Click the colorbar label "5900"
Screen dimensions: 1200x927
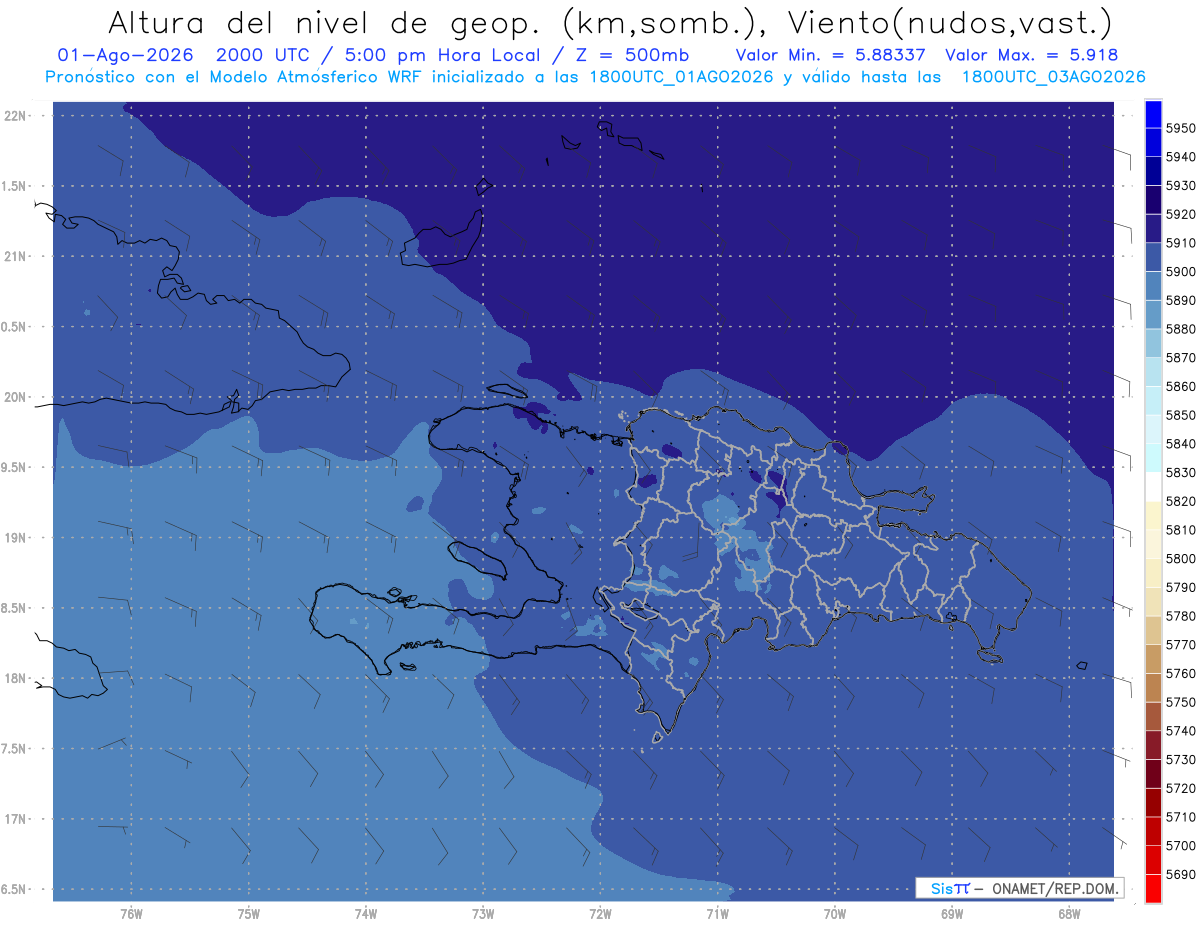point(1180,271)
